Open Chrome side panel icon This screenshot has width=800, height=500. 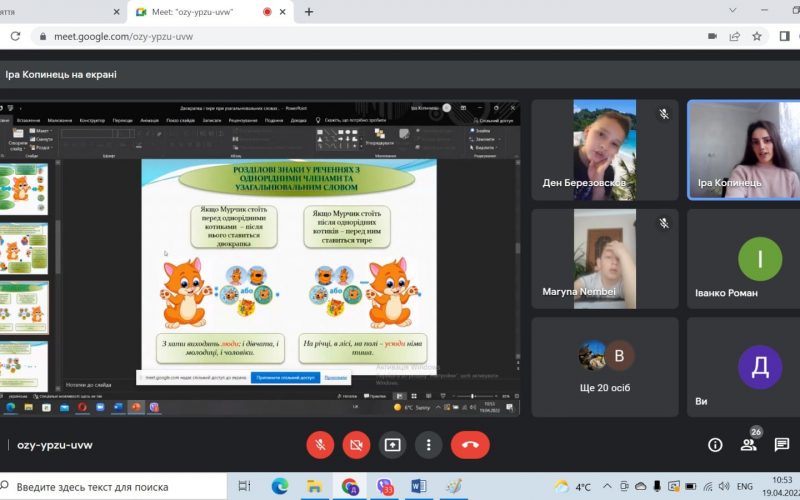click(782, 36)
